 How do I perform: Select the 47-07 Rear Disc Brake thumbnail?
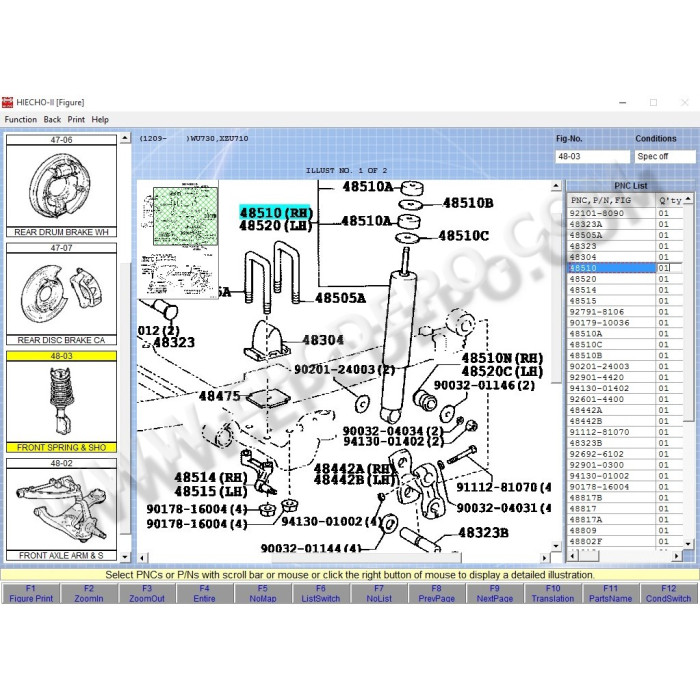pyautogui.click(x=61, y=294)
